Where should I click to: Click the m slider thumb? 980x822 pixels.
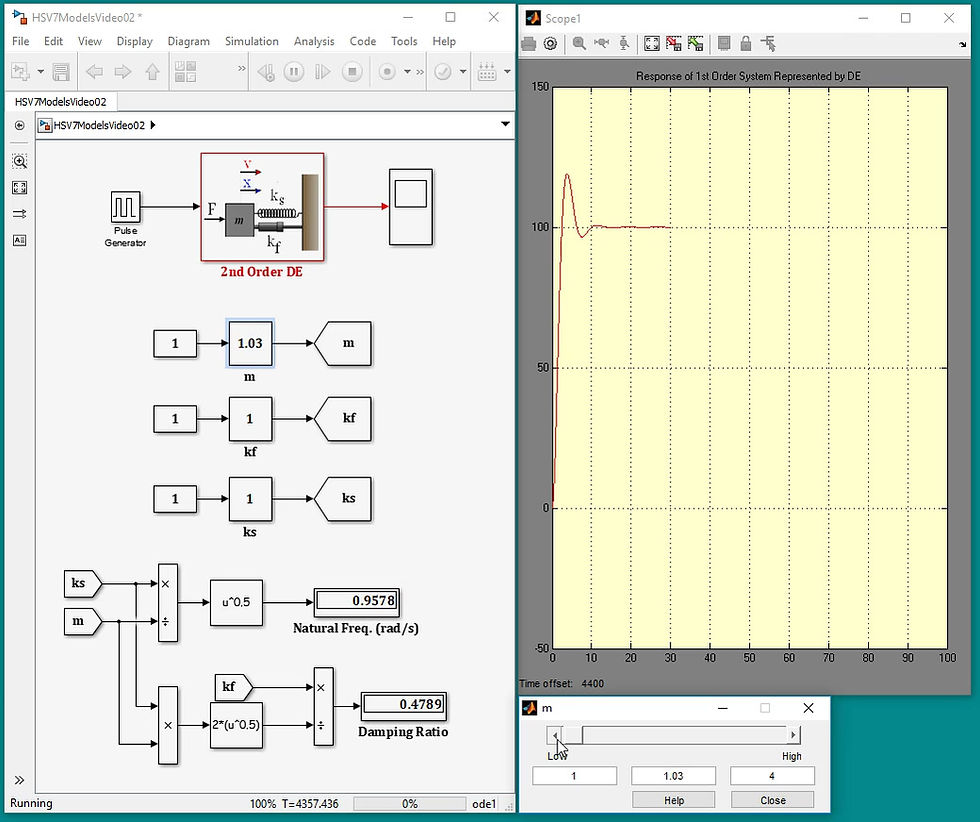[571, 734]
